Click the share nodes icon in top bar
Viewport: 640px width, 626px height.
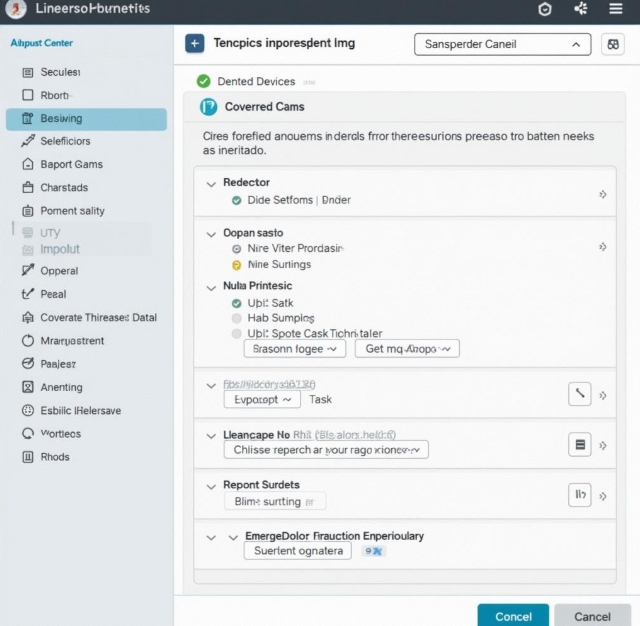click(x=581, y=9)
